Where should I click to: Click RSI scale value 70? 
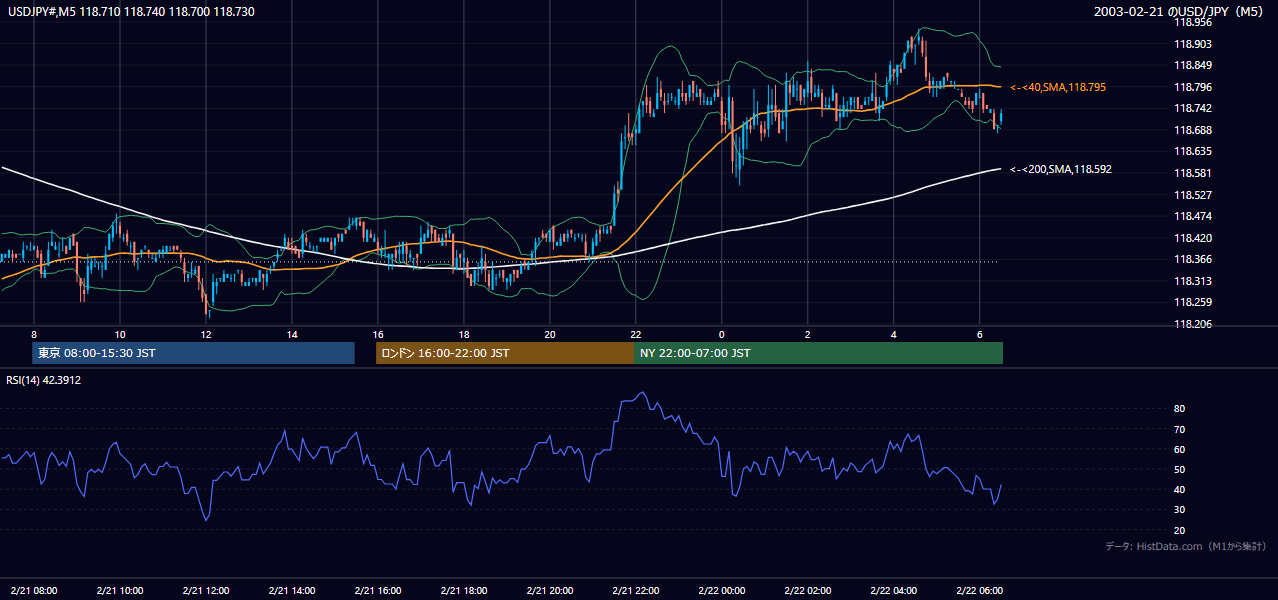tap(1180, 429)
